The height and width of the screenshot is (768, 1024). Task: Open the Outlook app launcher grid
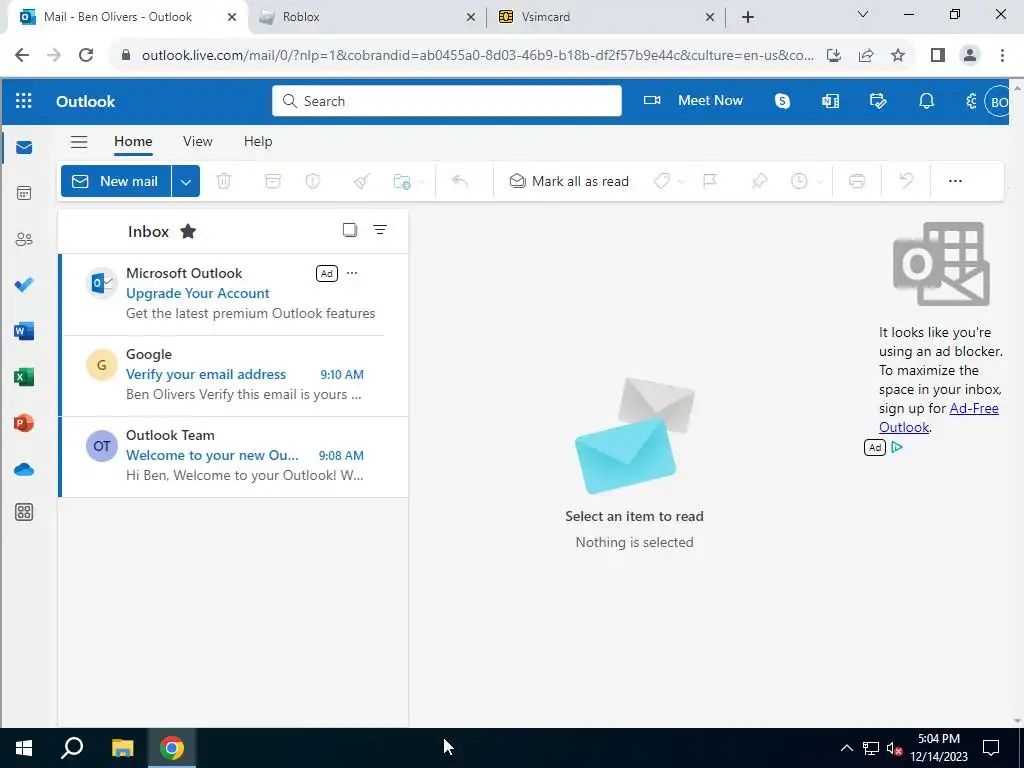coord(24,101)
